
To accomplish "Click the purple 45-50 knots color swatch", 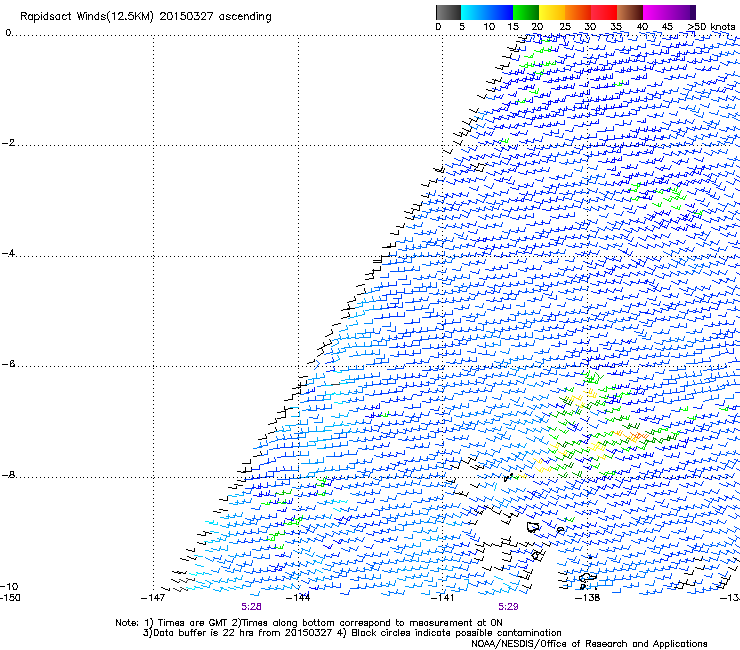I will pyautogui.click(x=682, y=12).
